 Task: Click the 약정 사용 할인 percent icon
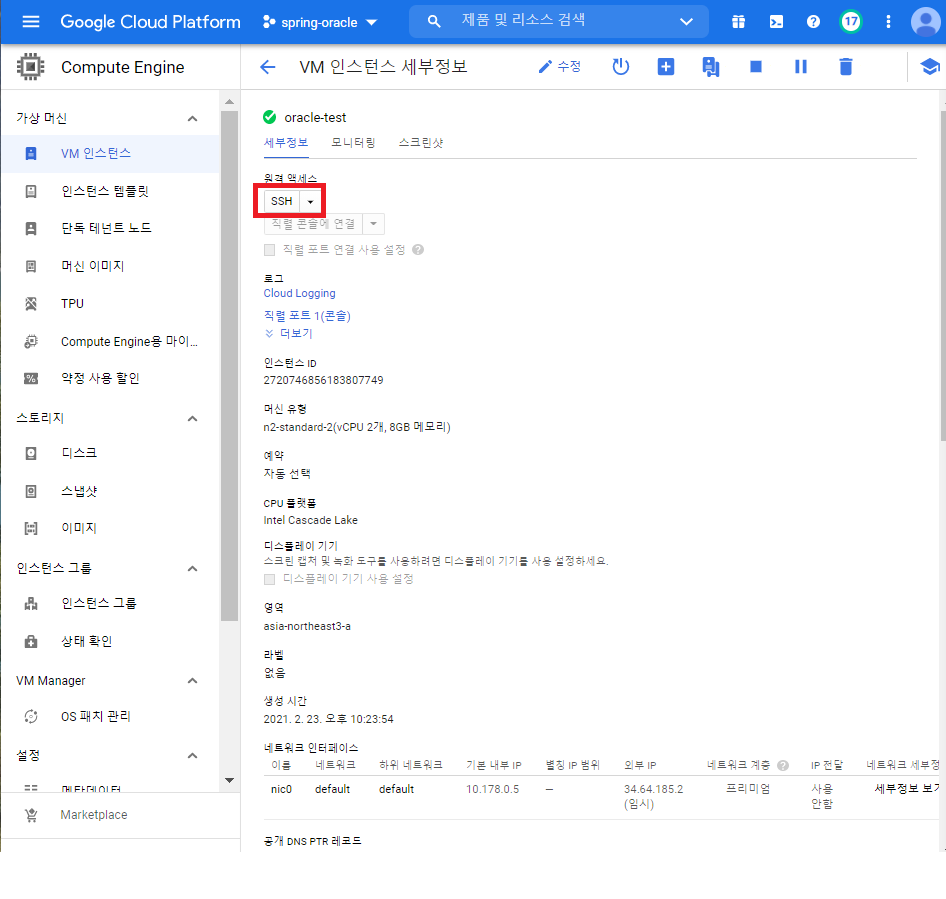31,378
